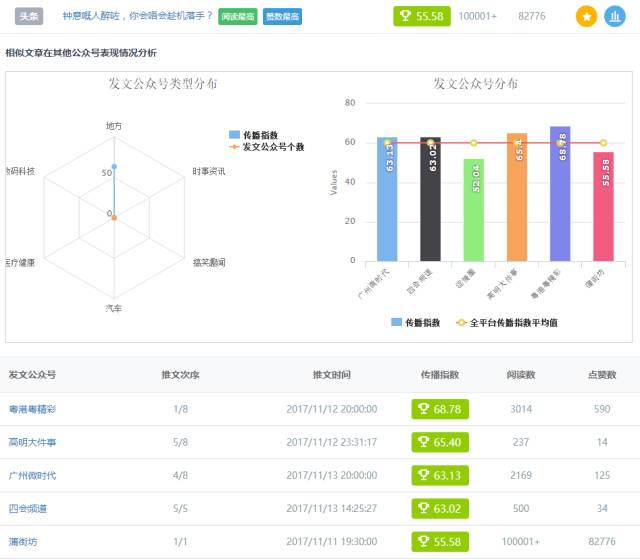
Task: Click the read count 3014
Action: click(521, 409)
